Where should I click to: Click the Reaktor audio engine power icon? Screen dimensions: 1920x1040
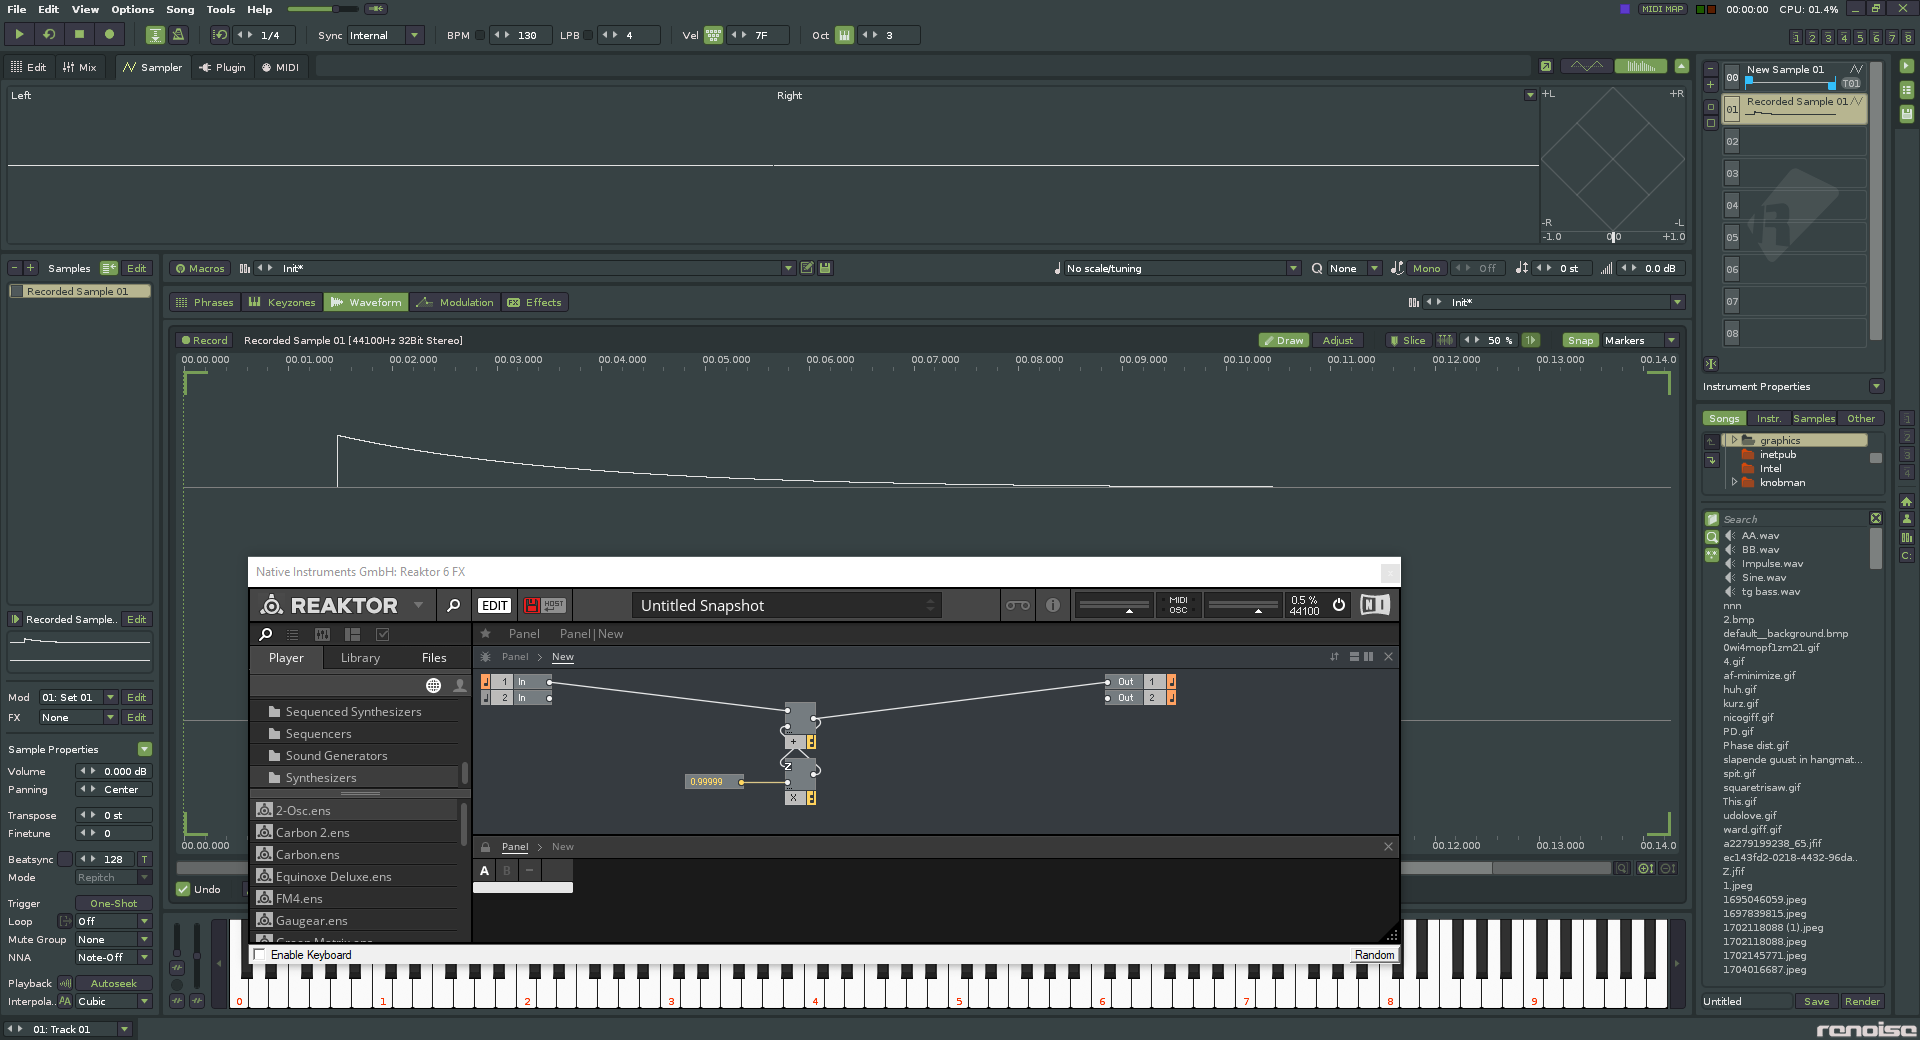pyautogui.click(x=1338, y=605)
